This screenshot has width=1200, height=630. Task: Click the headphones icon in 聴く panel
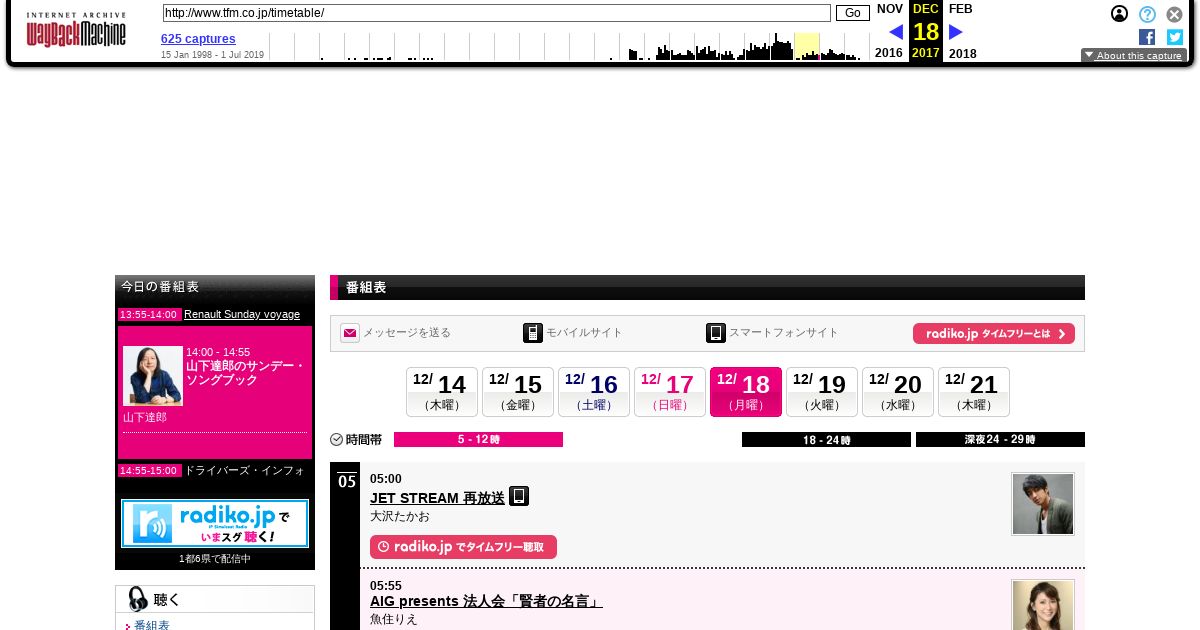(x=138, y=599)
